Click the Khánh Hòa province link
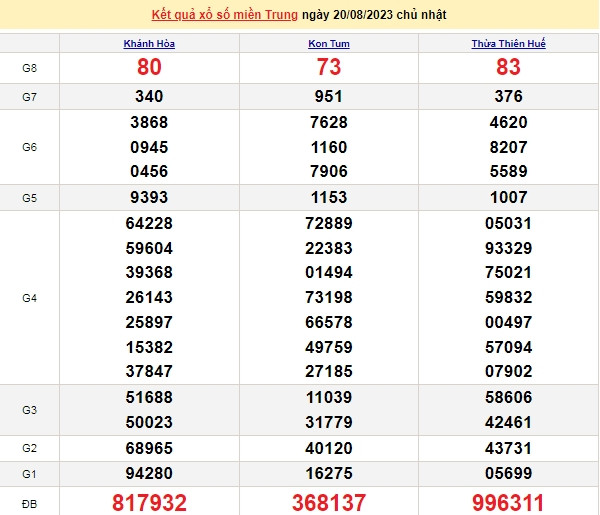 (149, 44)
